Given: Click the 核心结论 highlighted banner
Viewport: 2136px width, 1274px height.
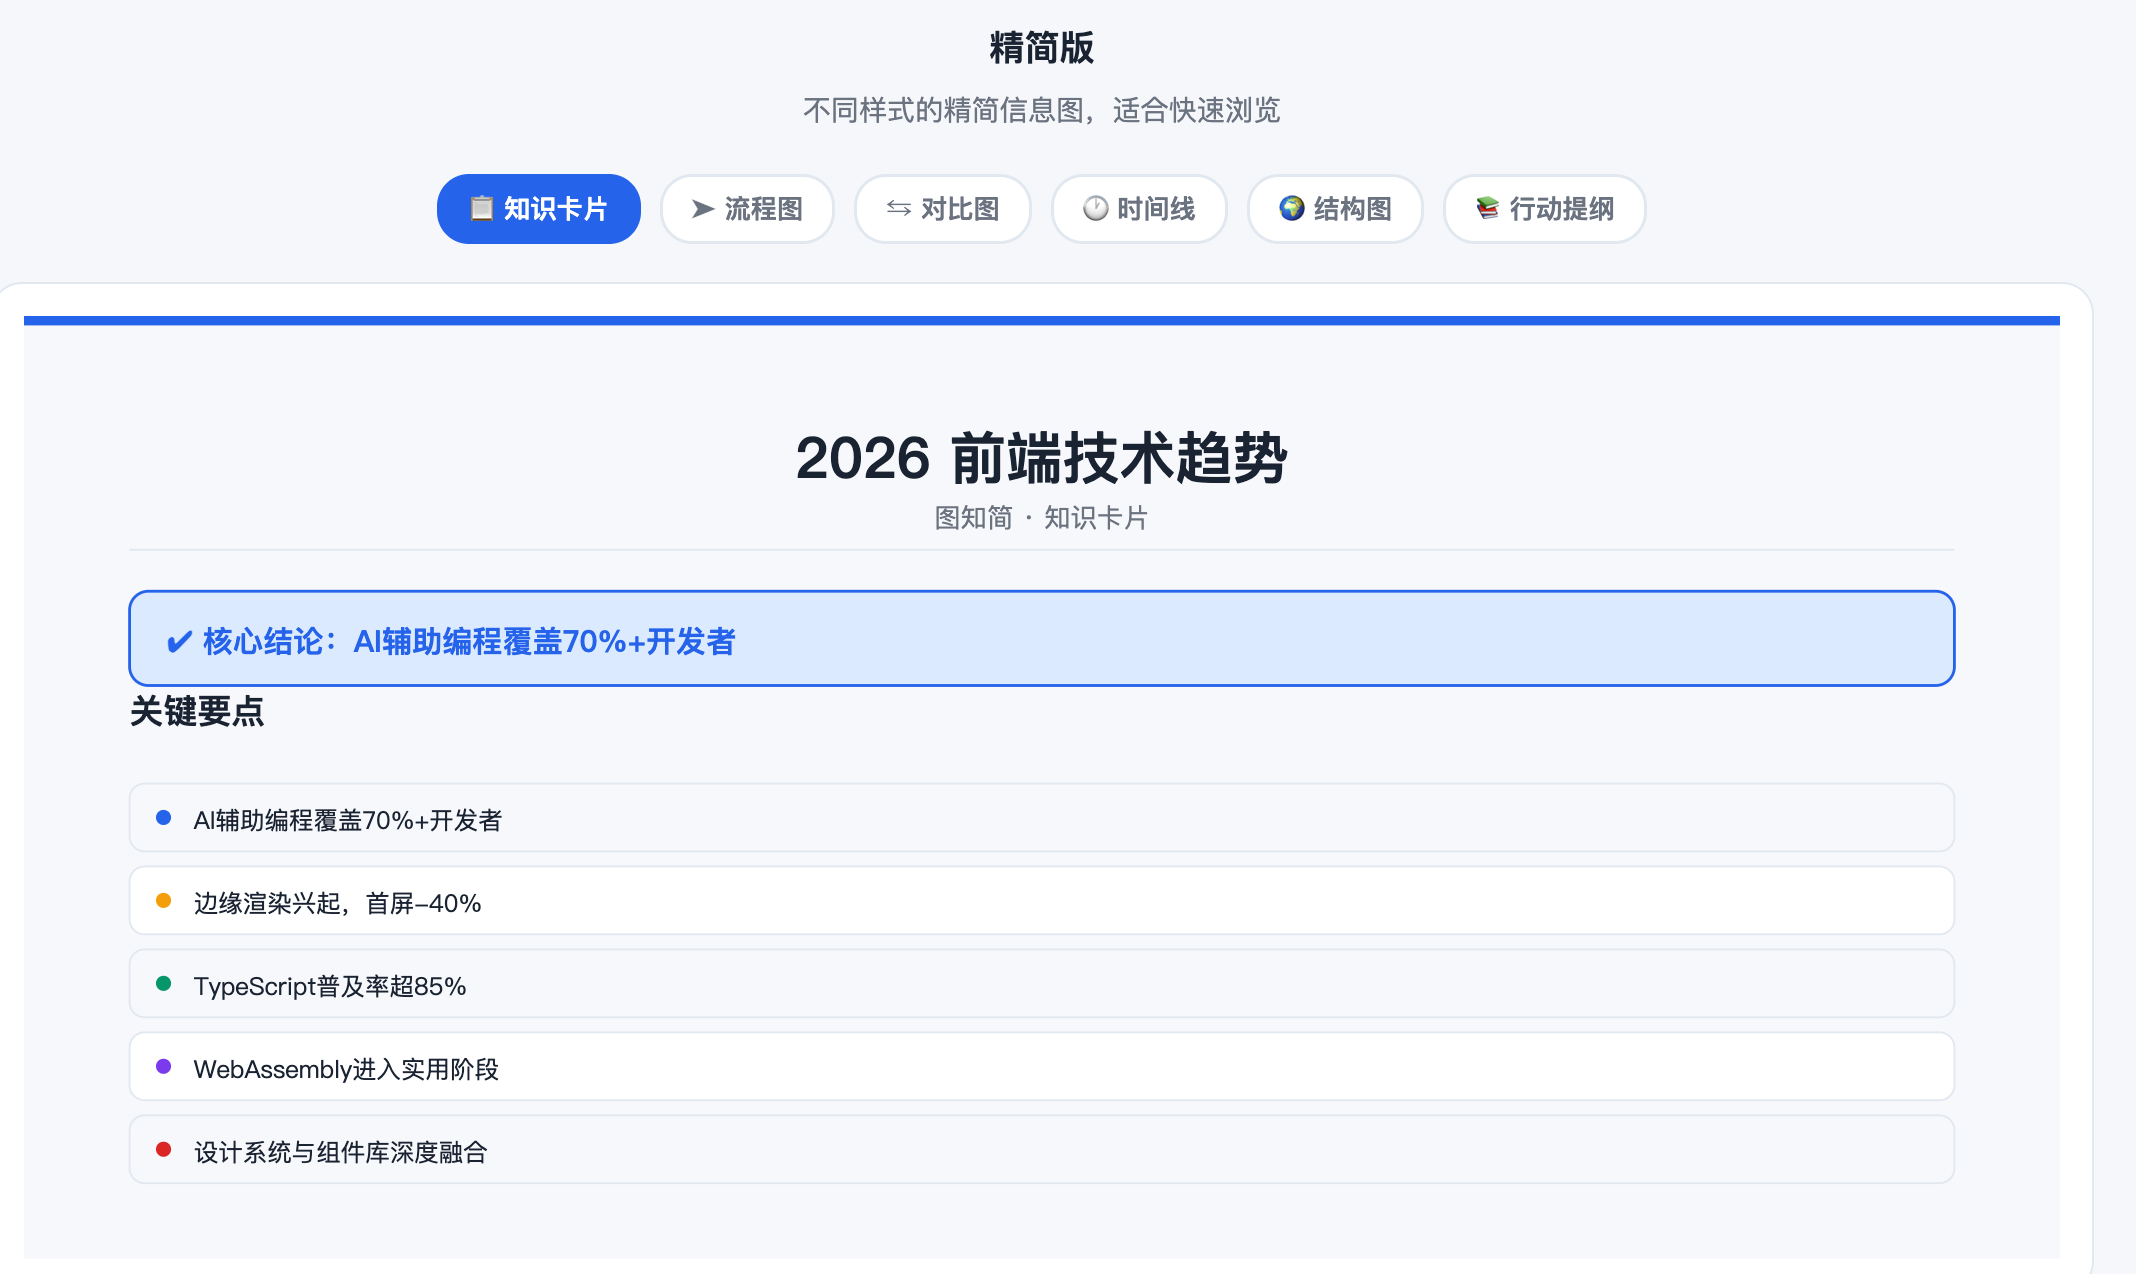Looking at the screenshot, I should pos(1041,638).
